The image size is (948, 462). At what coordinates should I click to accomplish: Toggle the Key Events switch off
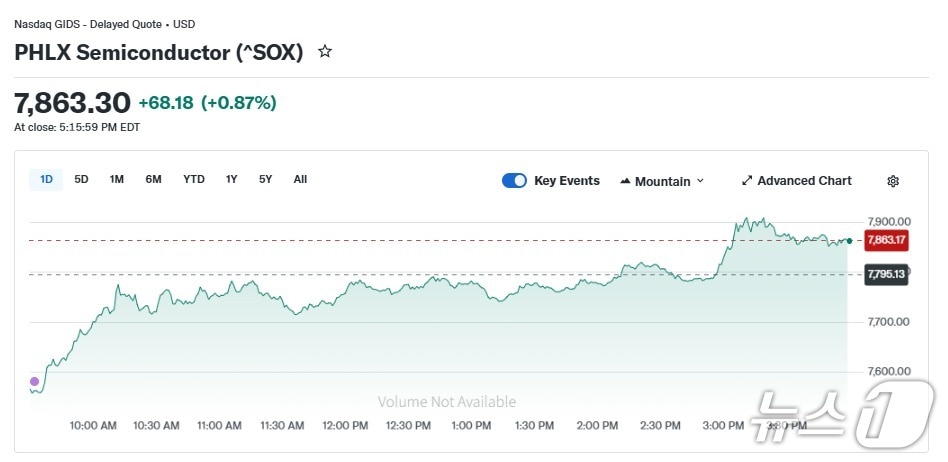coord(514,181)
